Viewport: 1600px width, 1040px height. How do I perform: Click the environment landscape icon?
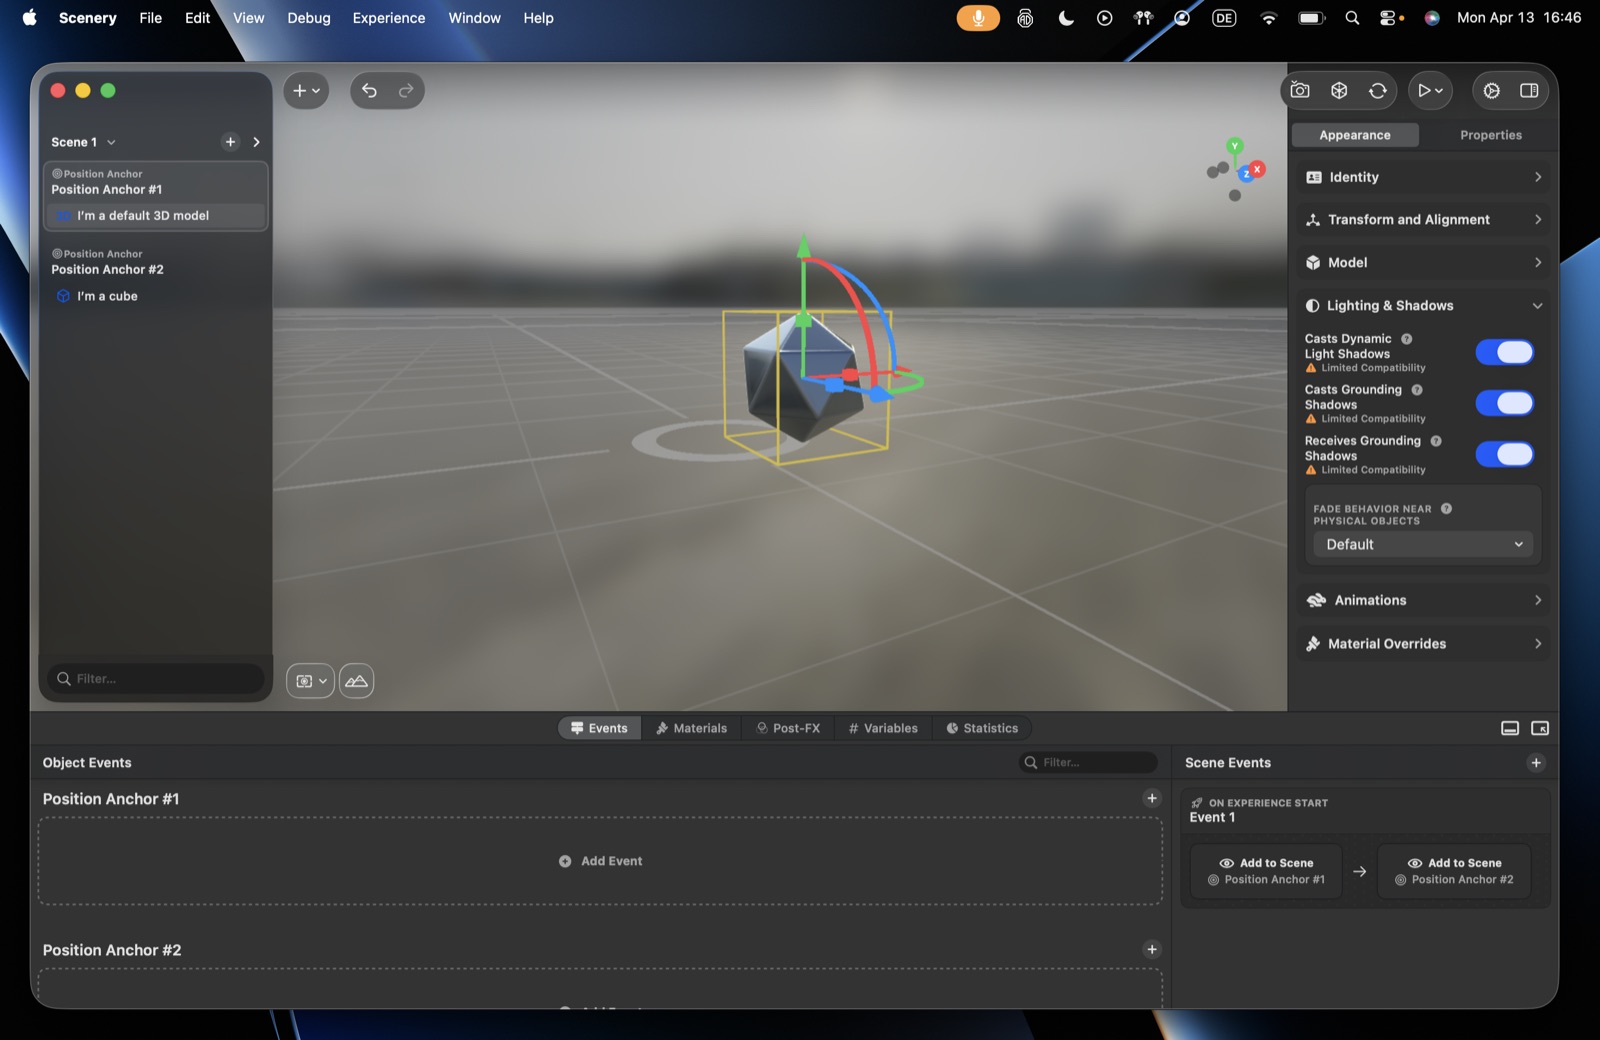click(x=356, y=681)
